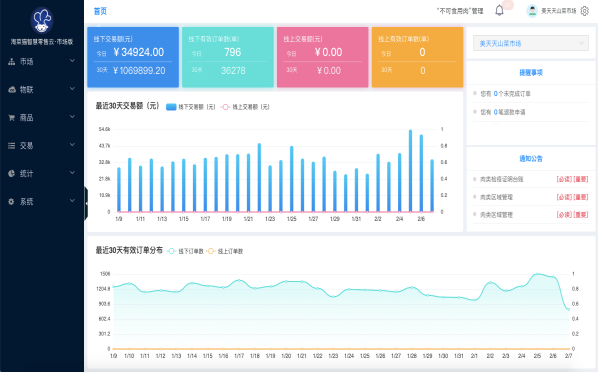Screen dimensions: 598x372
Task: Open the 市场 sidebar menu
Action: click(x=42, y=62)
